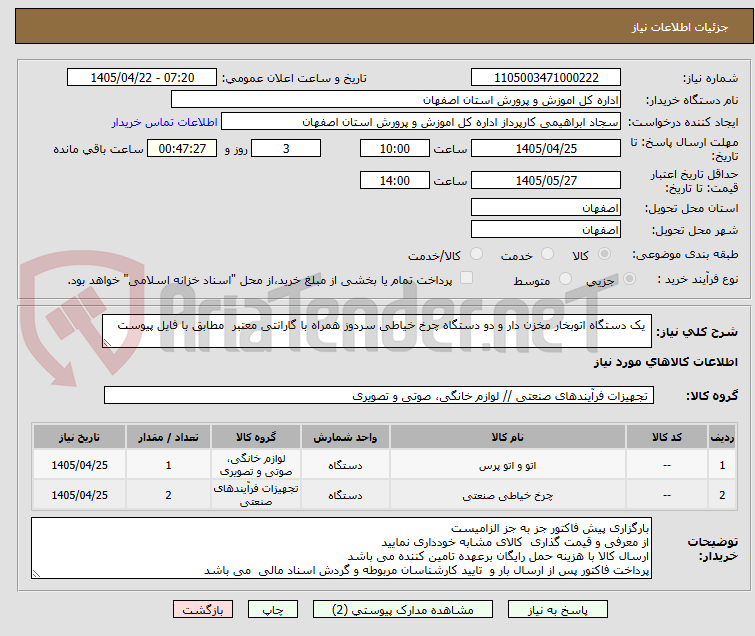
Task: Click response deadline date 1405/04/25 field
Action: (546, 148)
